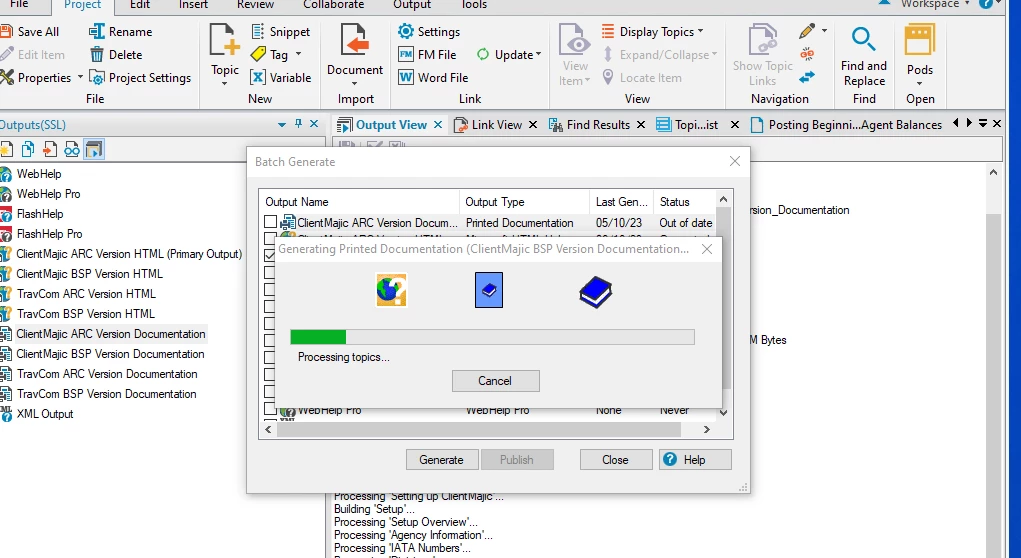Close the Output View tab
Image resolution: width=1021 pixels, height=558 pixels.
click(438, 124)
